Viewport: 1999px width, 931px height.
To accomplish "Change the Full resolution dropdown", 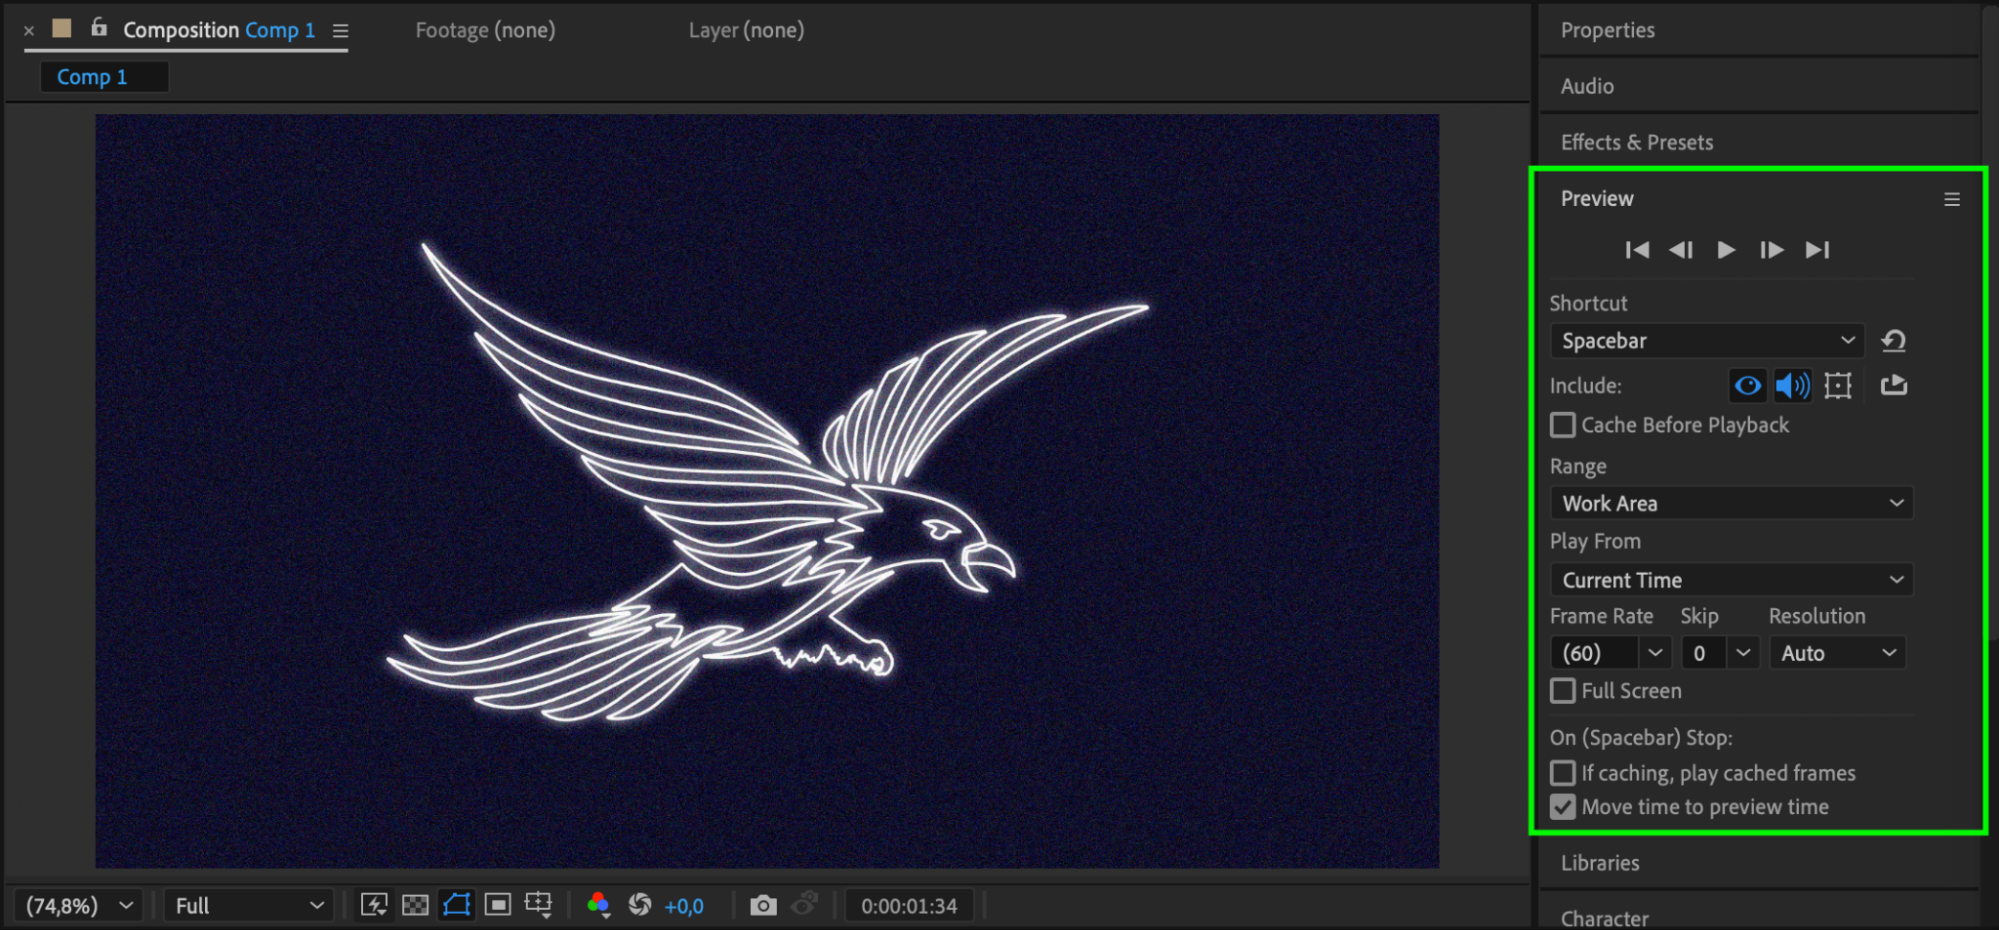I will click(248, 906).
